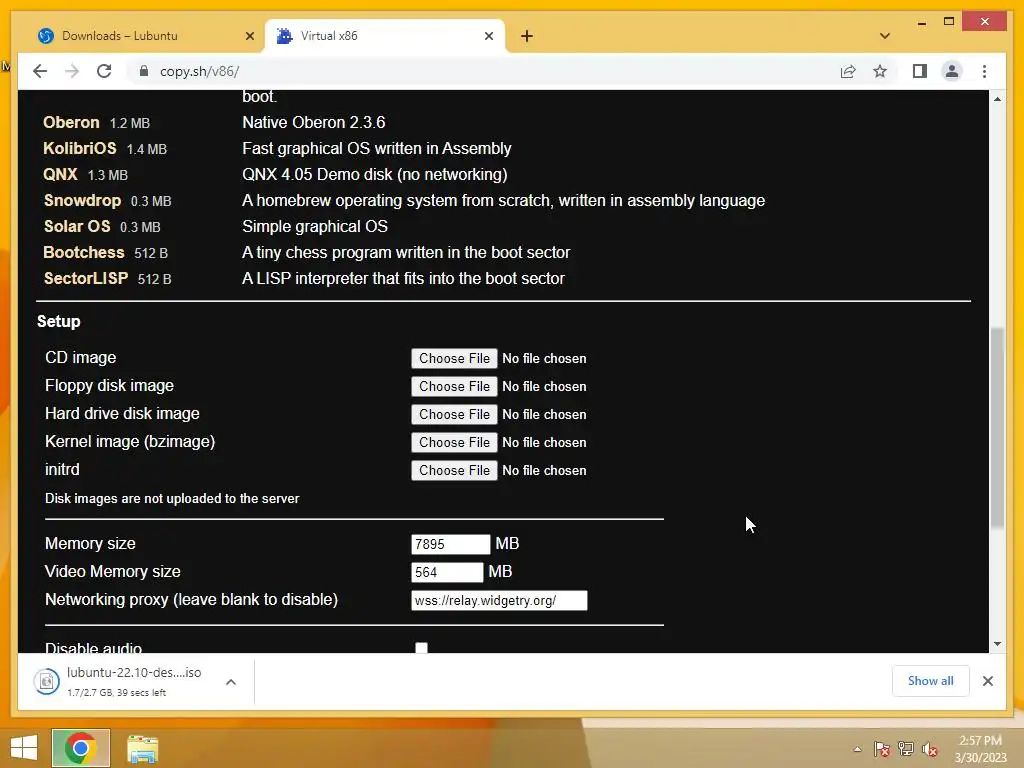Click the padlock site info icon

tap(144, 71)
